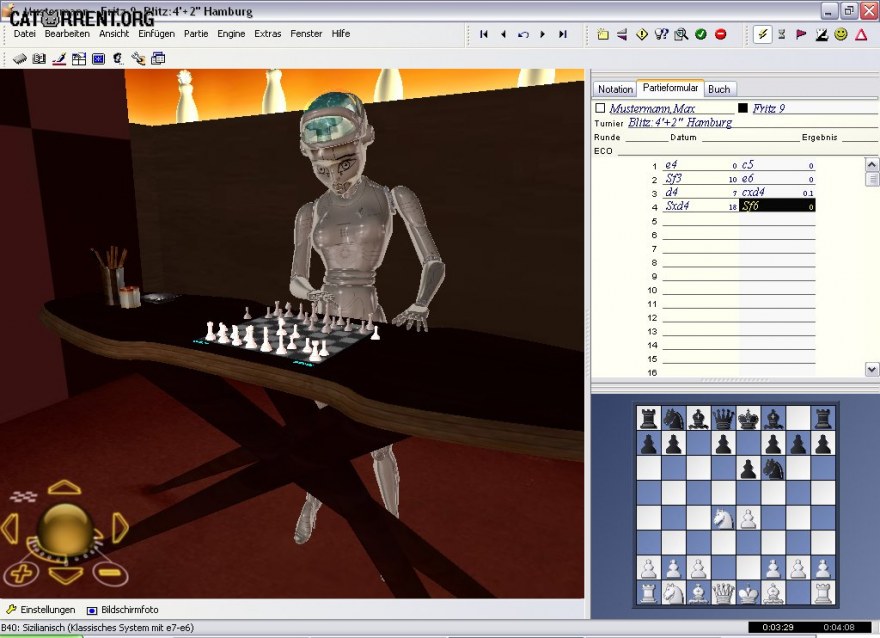Image resolution: width=880 pixels, height=638 pixels.
Task: Open the opening book icon in toolbar
Action: click(x=39, y=58)
